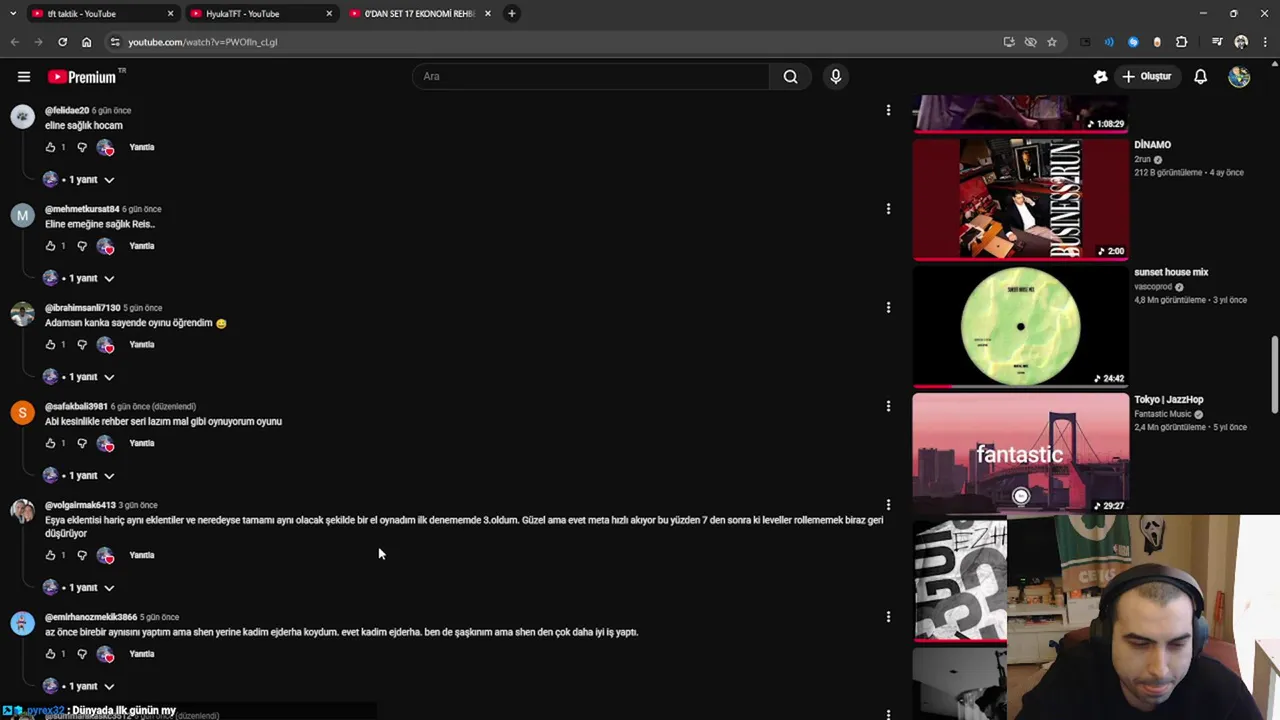This screenshot has height=720, width=1280.
Task: Open three-dot menu for @safakbali3981 comment
Action: pos(888,406)
